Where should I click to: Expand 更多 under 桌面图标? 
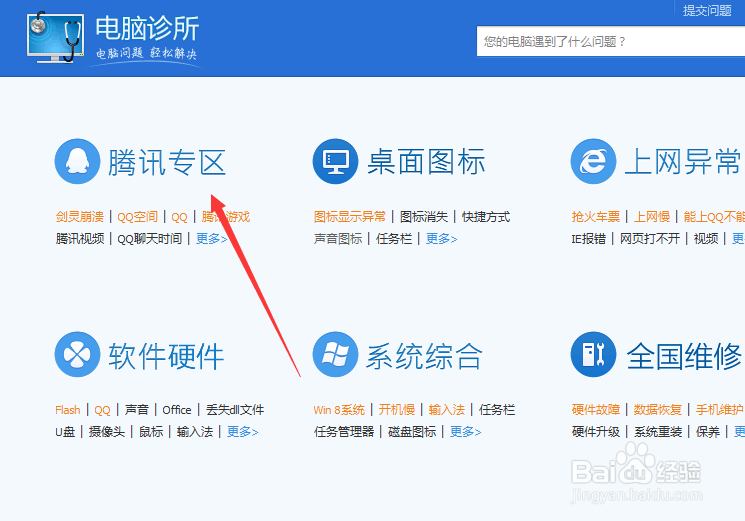pyautogui.click(x=441, y=238)
